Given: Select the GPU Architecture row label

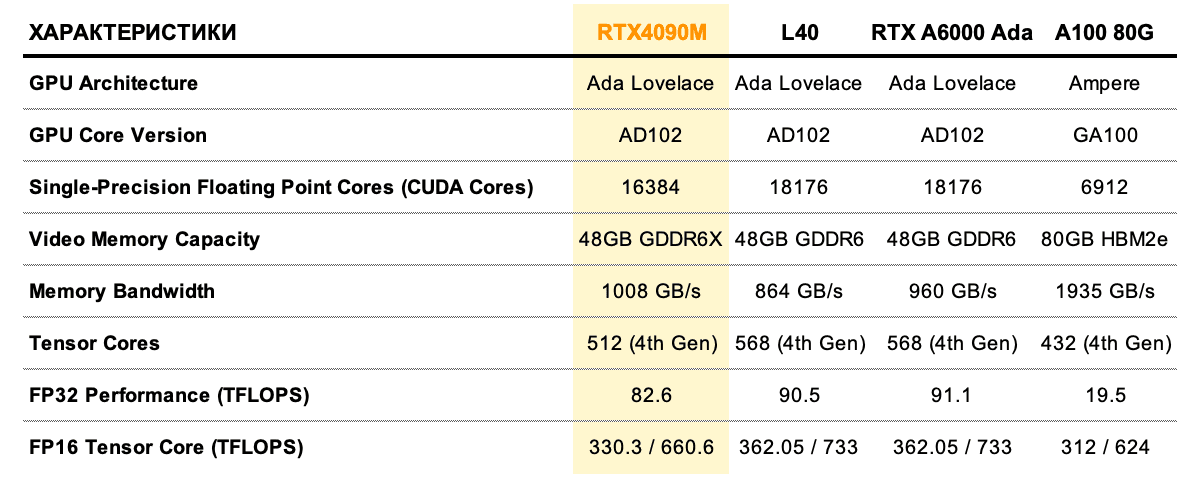Looking at the screenshot, I should coord(114,83).
